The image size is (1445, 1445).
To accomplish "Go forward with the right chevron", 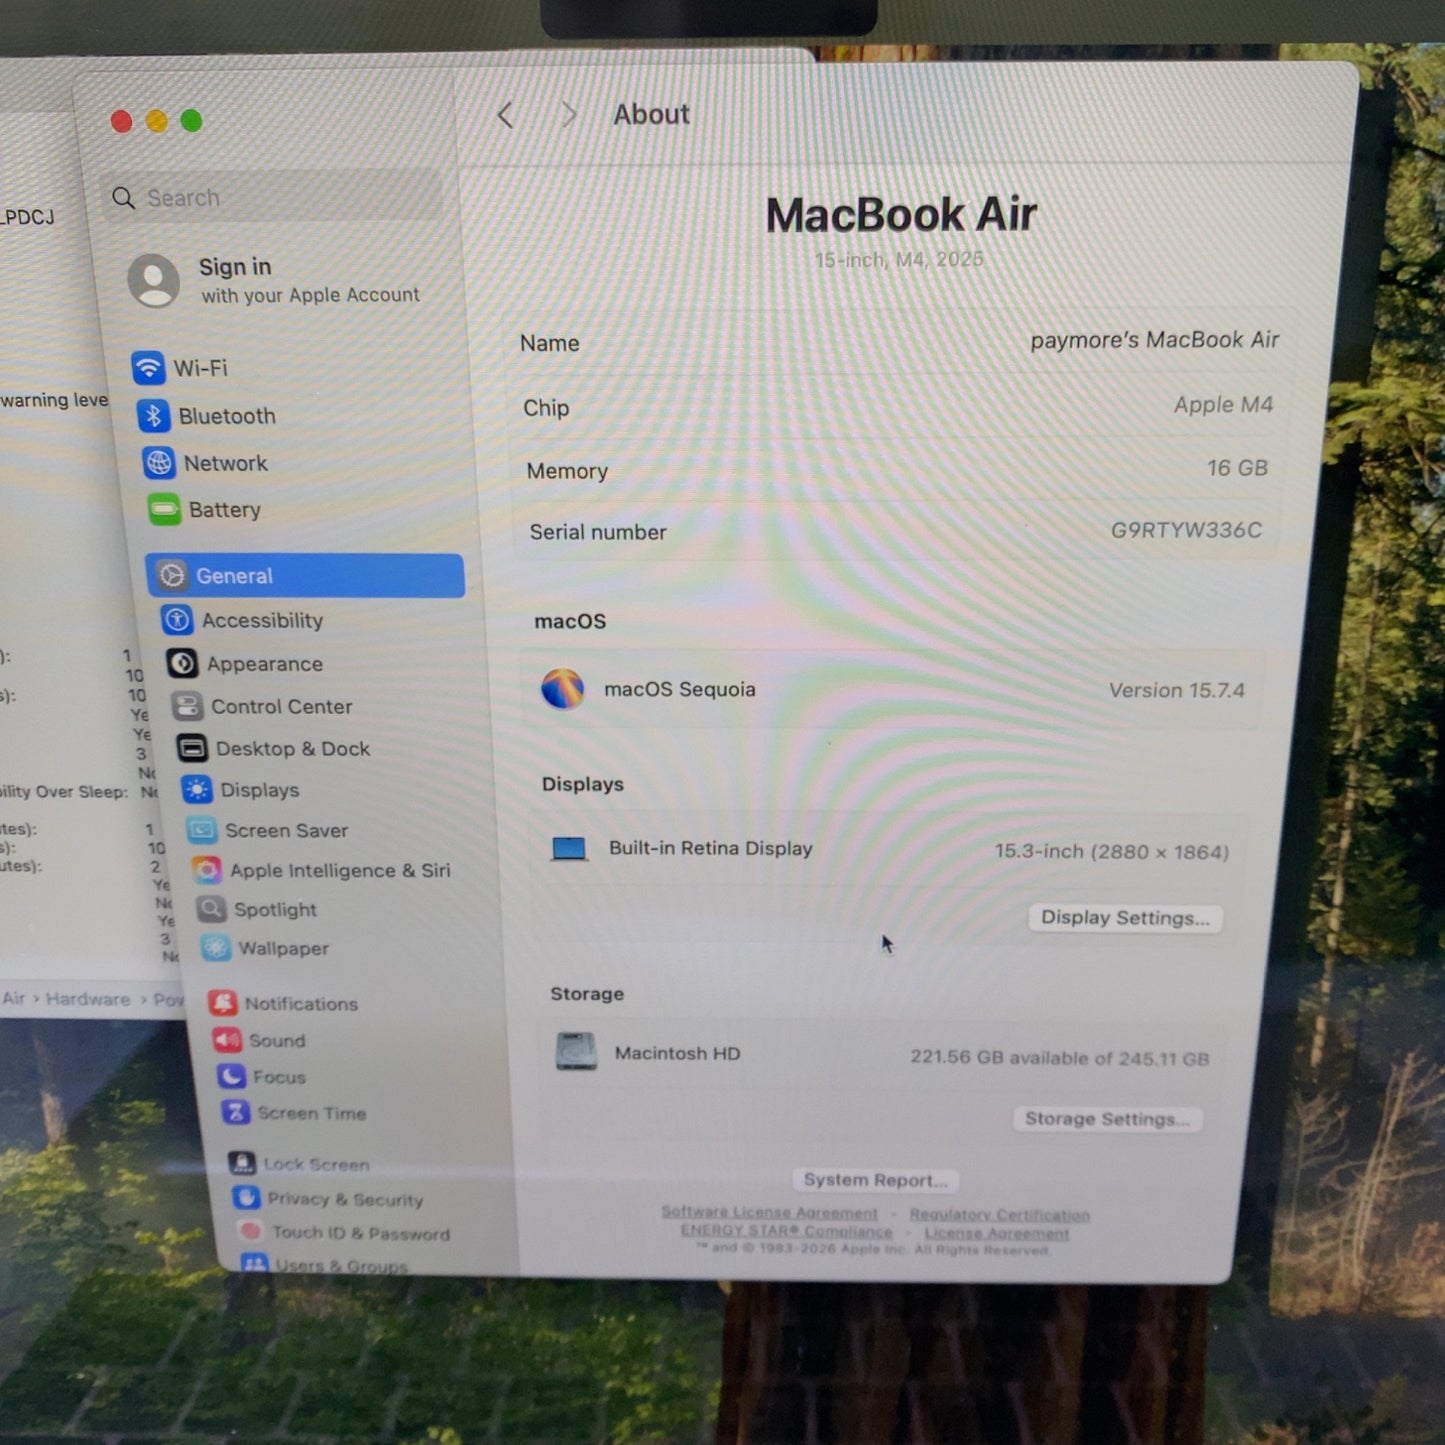I will click(x=569, y=115).
